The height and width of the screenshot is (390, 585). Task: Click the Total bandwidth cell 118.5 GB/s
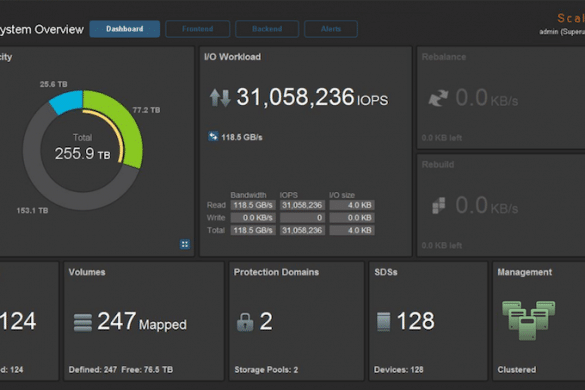[x=253, y=230]
